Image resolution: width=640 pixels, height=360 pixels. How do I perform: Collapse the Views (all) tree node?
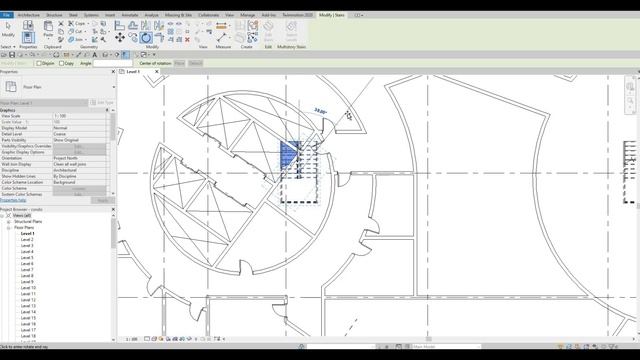(2, 216)
